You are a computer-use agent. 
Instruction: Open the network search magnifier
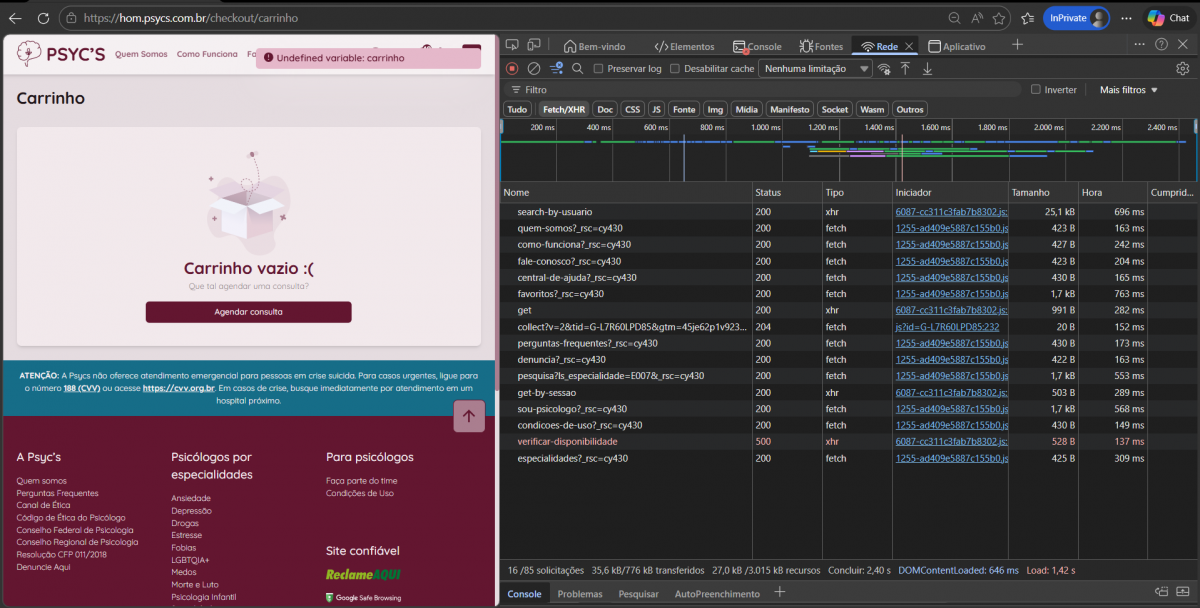click(x=578, y=68)
